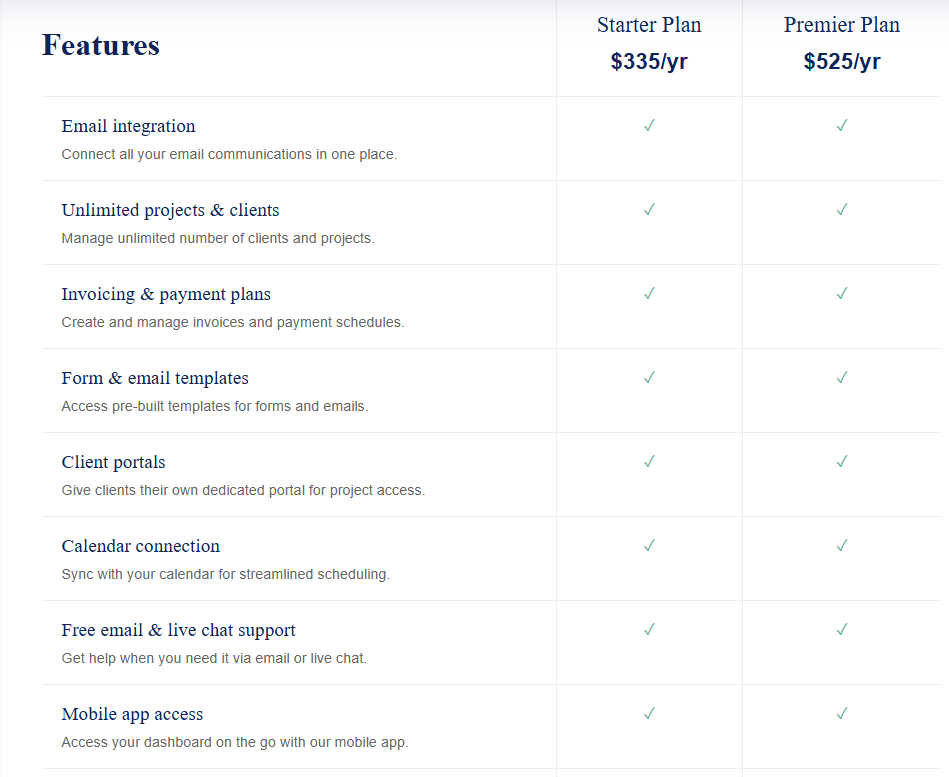This screenshot has height=777, width=949.
Task: Click the Mobile app access feature title
Action: coord(132,714)
